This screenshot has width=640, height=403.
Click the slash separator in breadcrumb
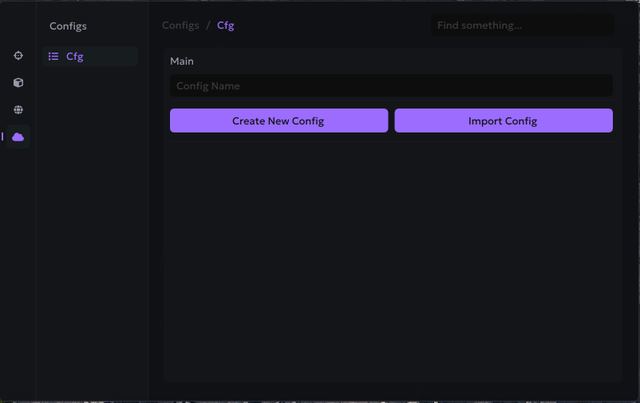[208, 25]
